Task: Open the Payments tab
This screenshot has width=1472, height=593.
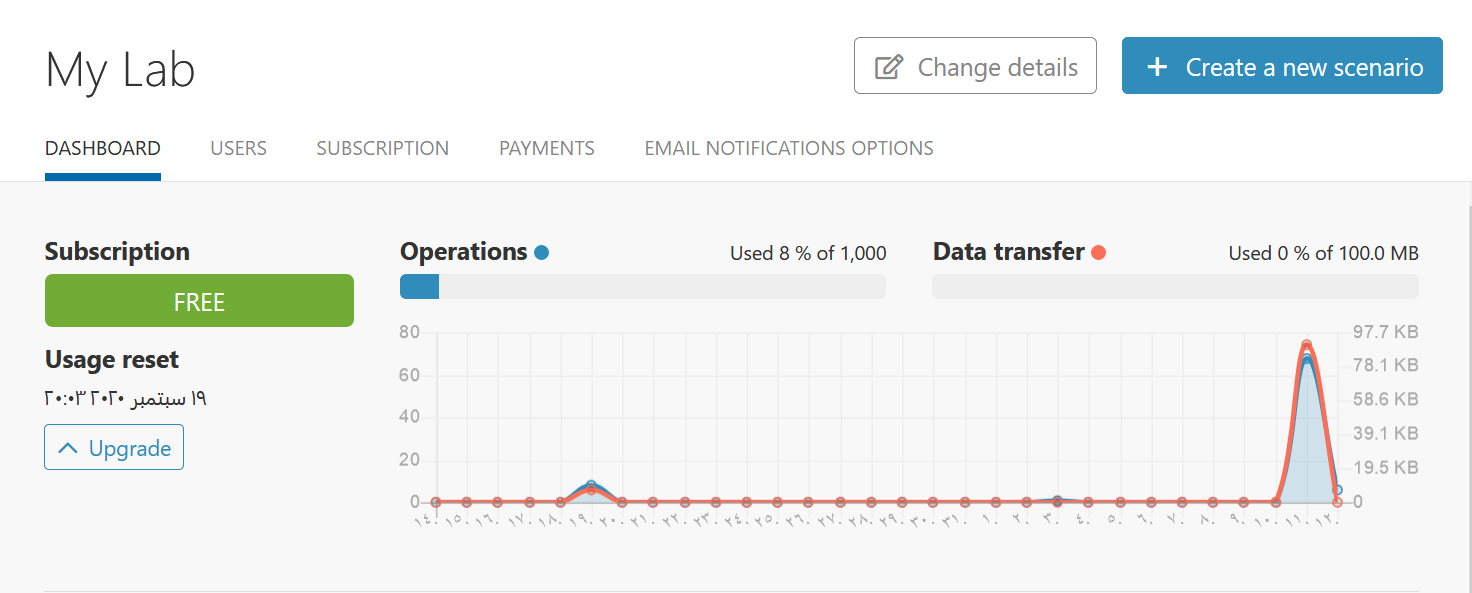Action: coord(546,148)
